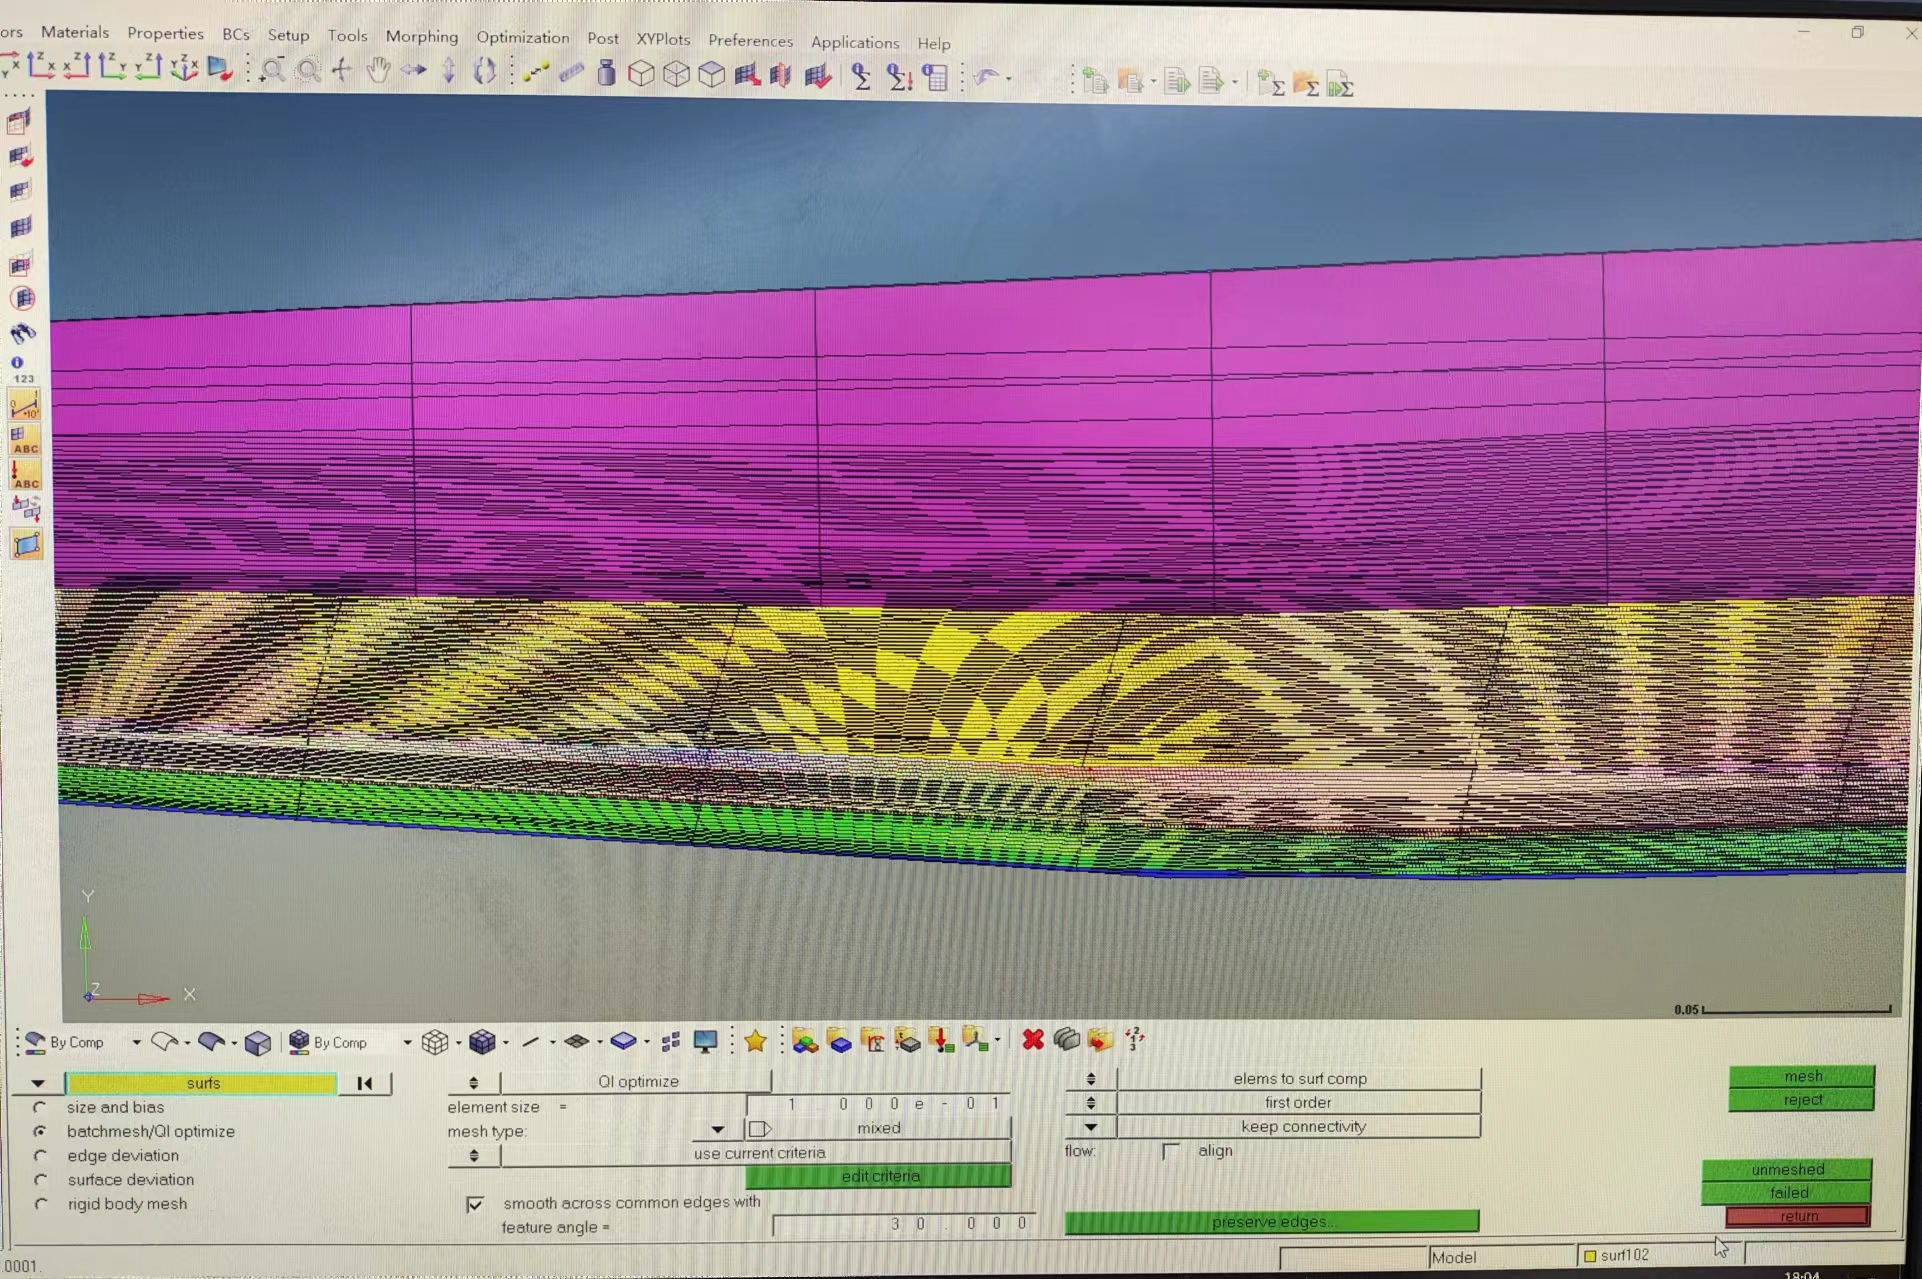The width and height of the screenshot is (1922, 1279).
Task: Open the XYPlots menu
Action: [663, 39]
